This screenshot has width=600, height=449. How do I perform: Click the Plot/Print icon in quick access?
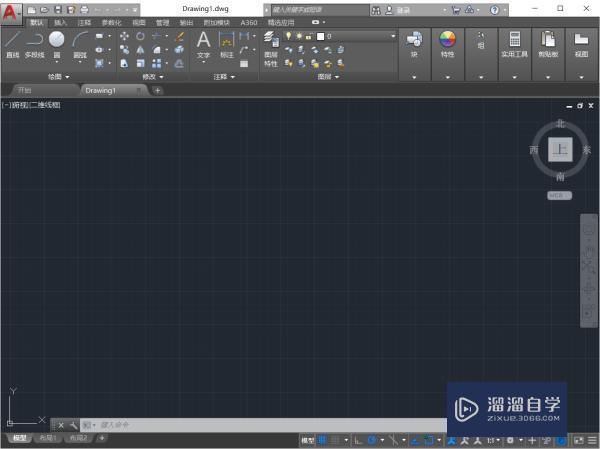click(x=85, y=10)
